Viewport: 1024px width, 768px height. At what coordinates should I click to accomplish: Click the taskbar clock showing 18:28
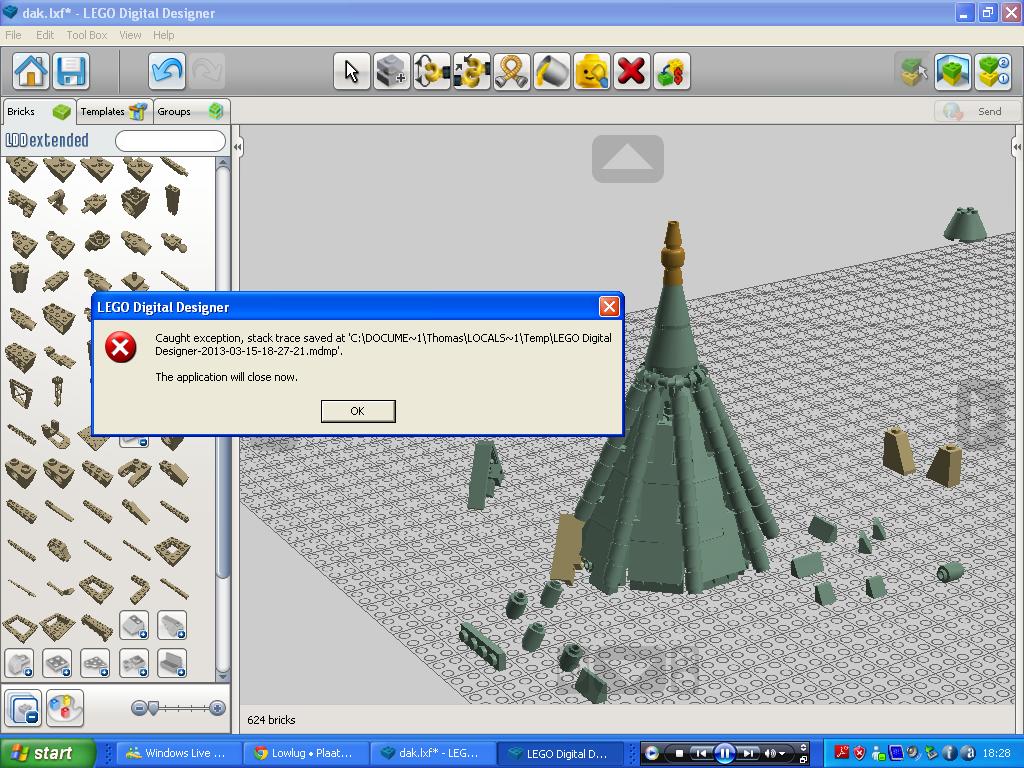(x=996, y=753)
